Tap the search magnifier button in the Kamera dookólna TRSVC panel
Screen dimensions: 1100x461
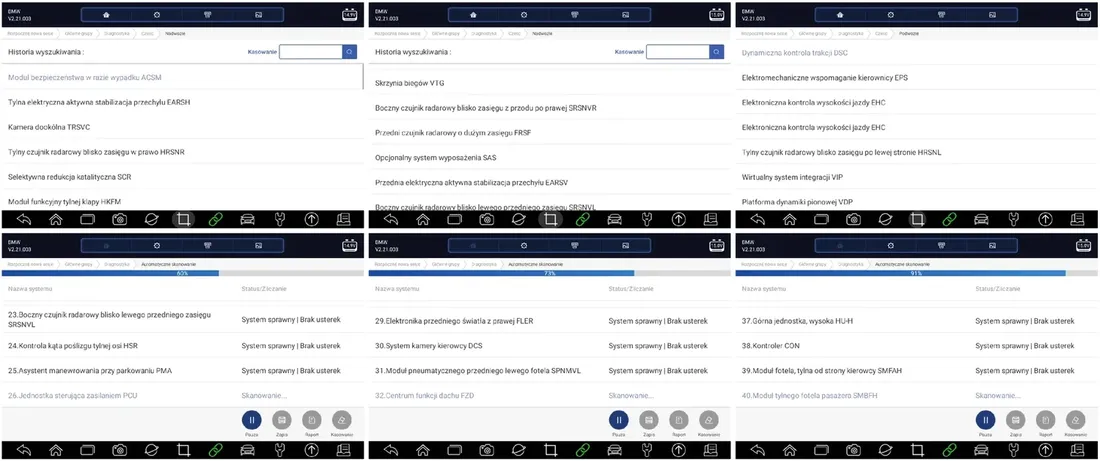[x=349, y=52]
